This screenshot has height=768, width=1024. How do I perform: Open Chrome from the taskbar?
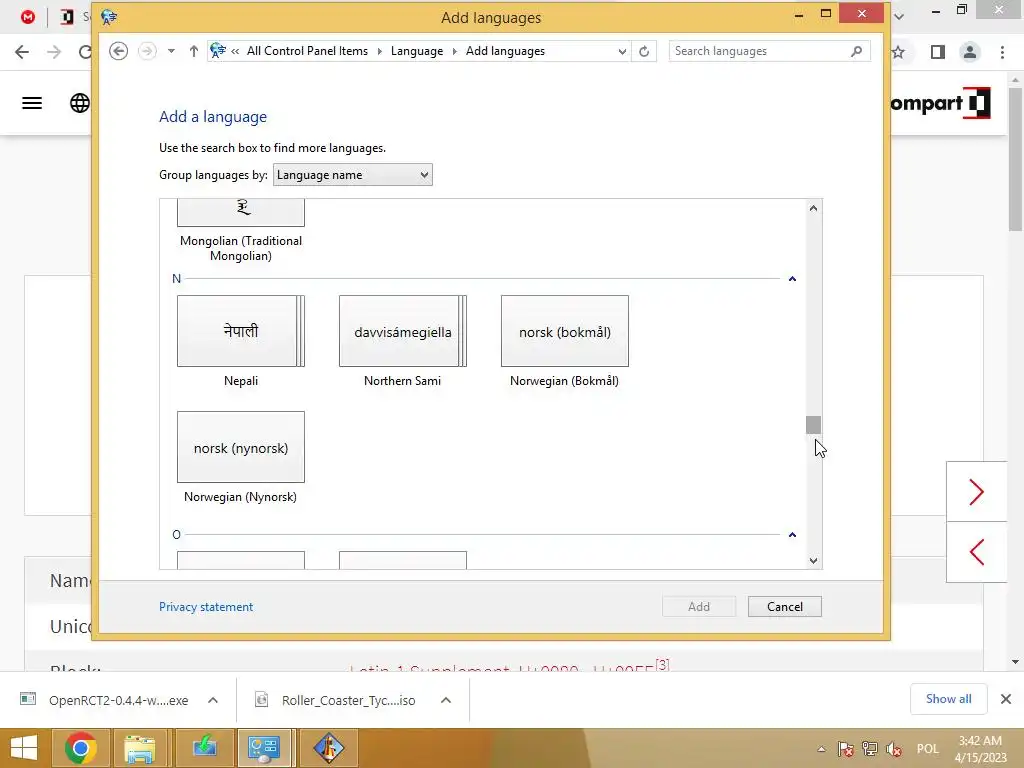point(81,748)
